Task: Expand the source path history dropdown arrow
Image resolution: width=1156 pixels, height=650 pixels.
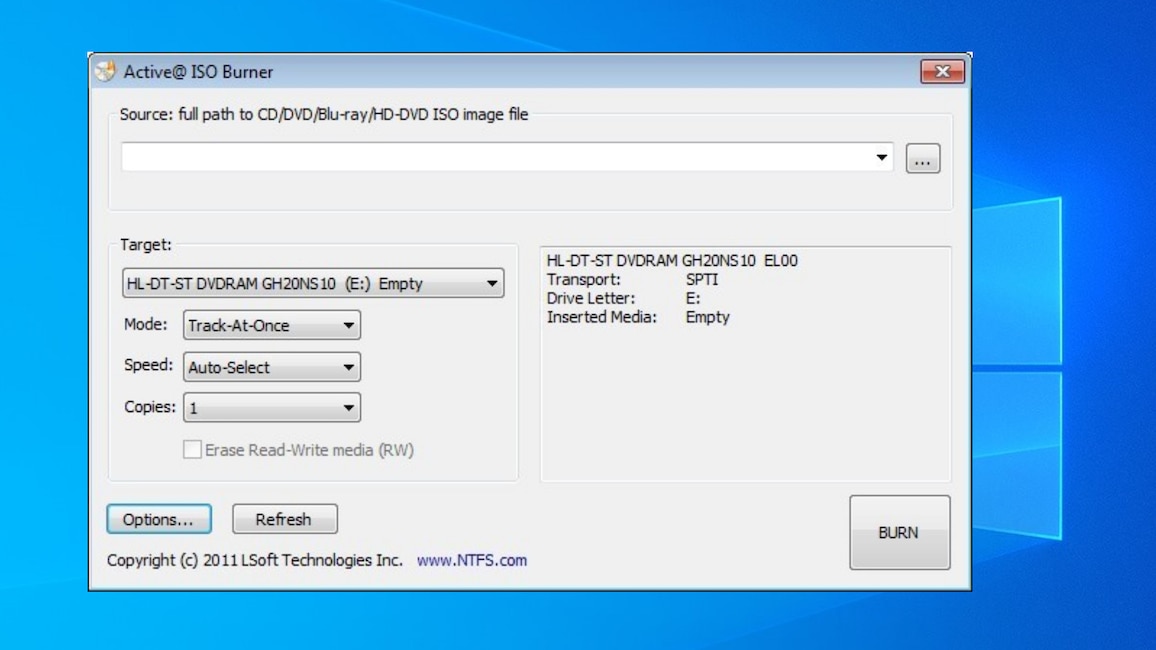Action: point(882,157)
